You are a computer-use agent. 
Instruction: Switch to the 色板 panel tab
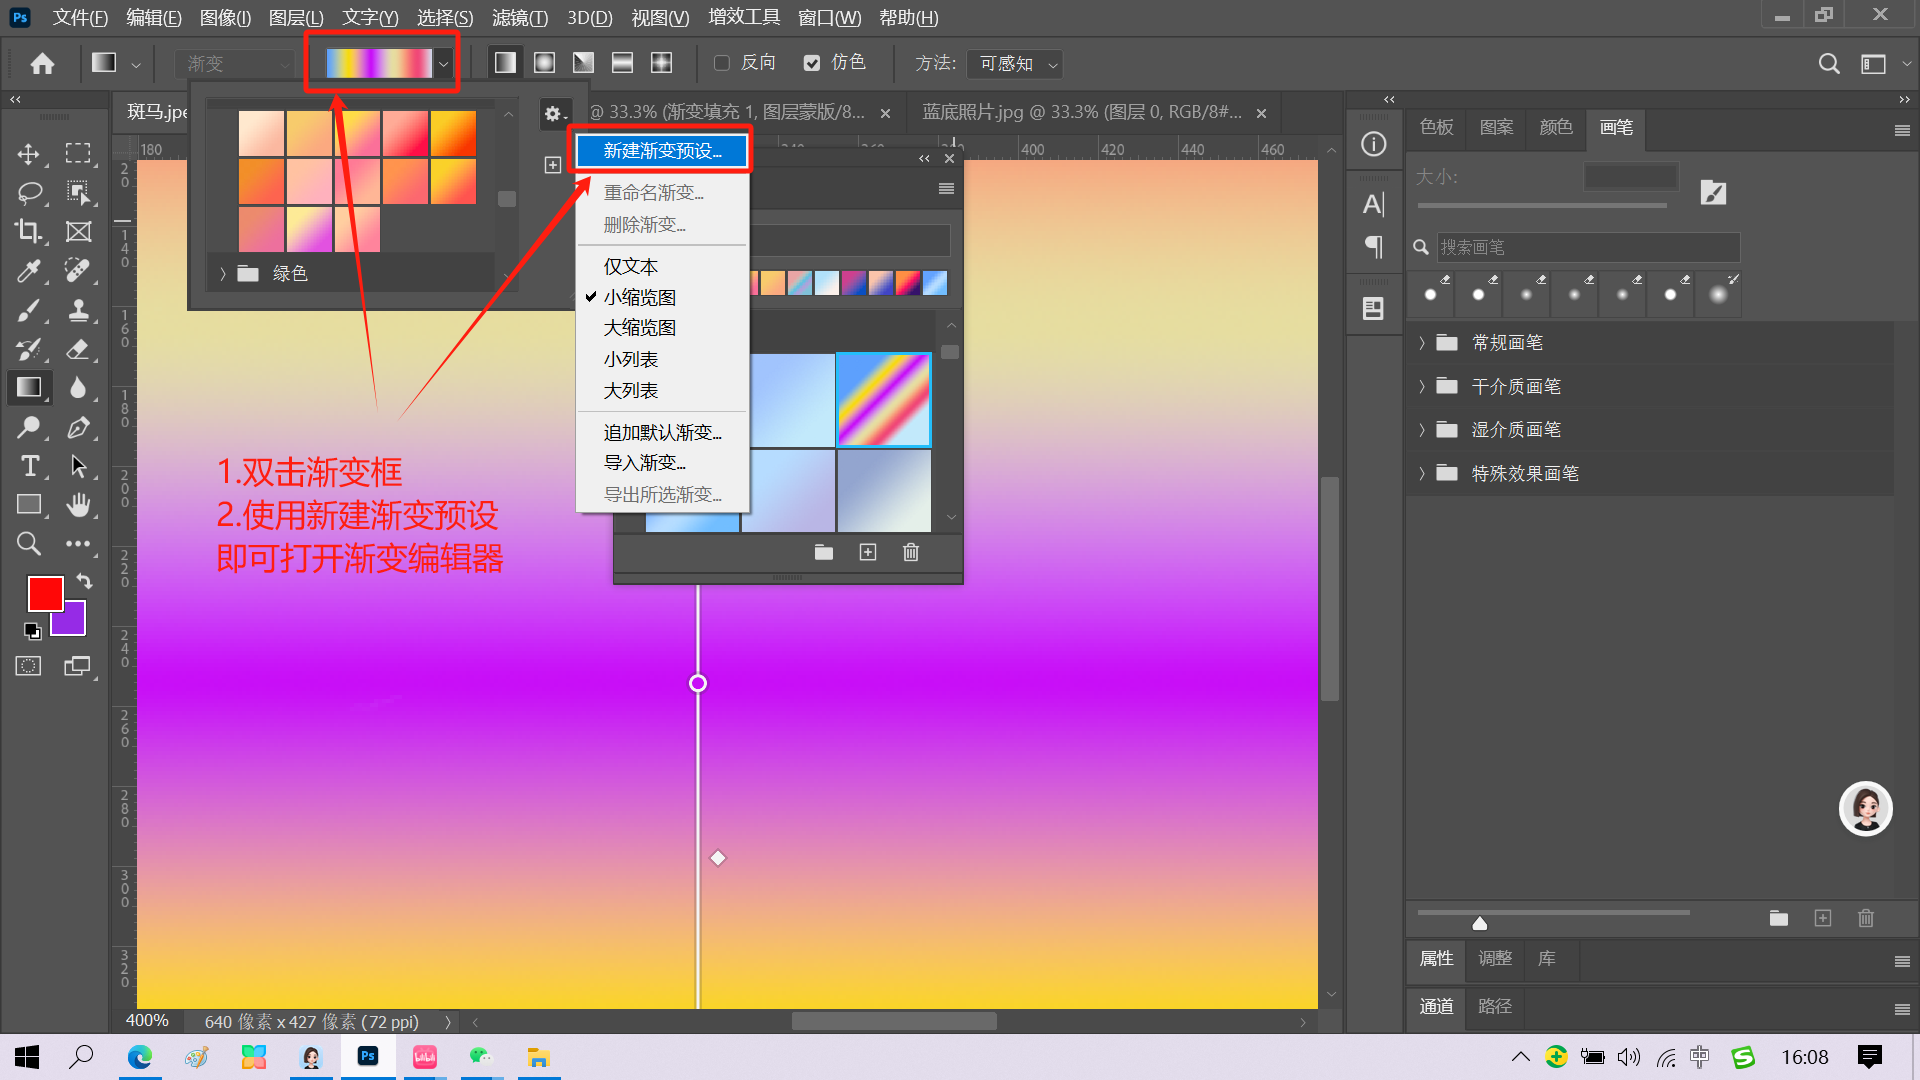[x=1436, y=128]
